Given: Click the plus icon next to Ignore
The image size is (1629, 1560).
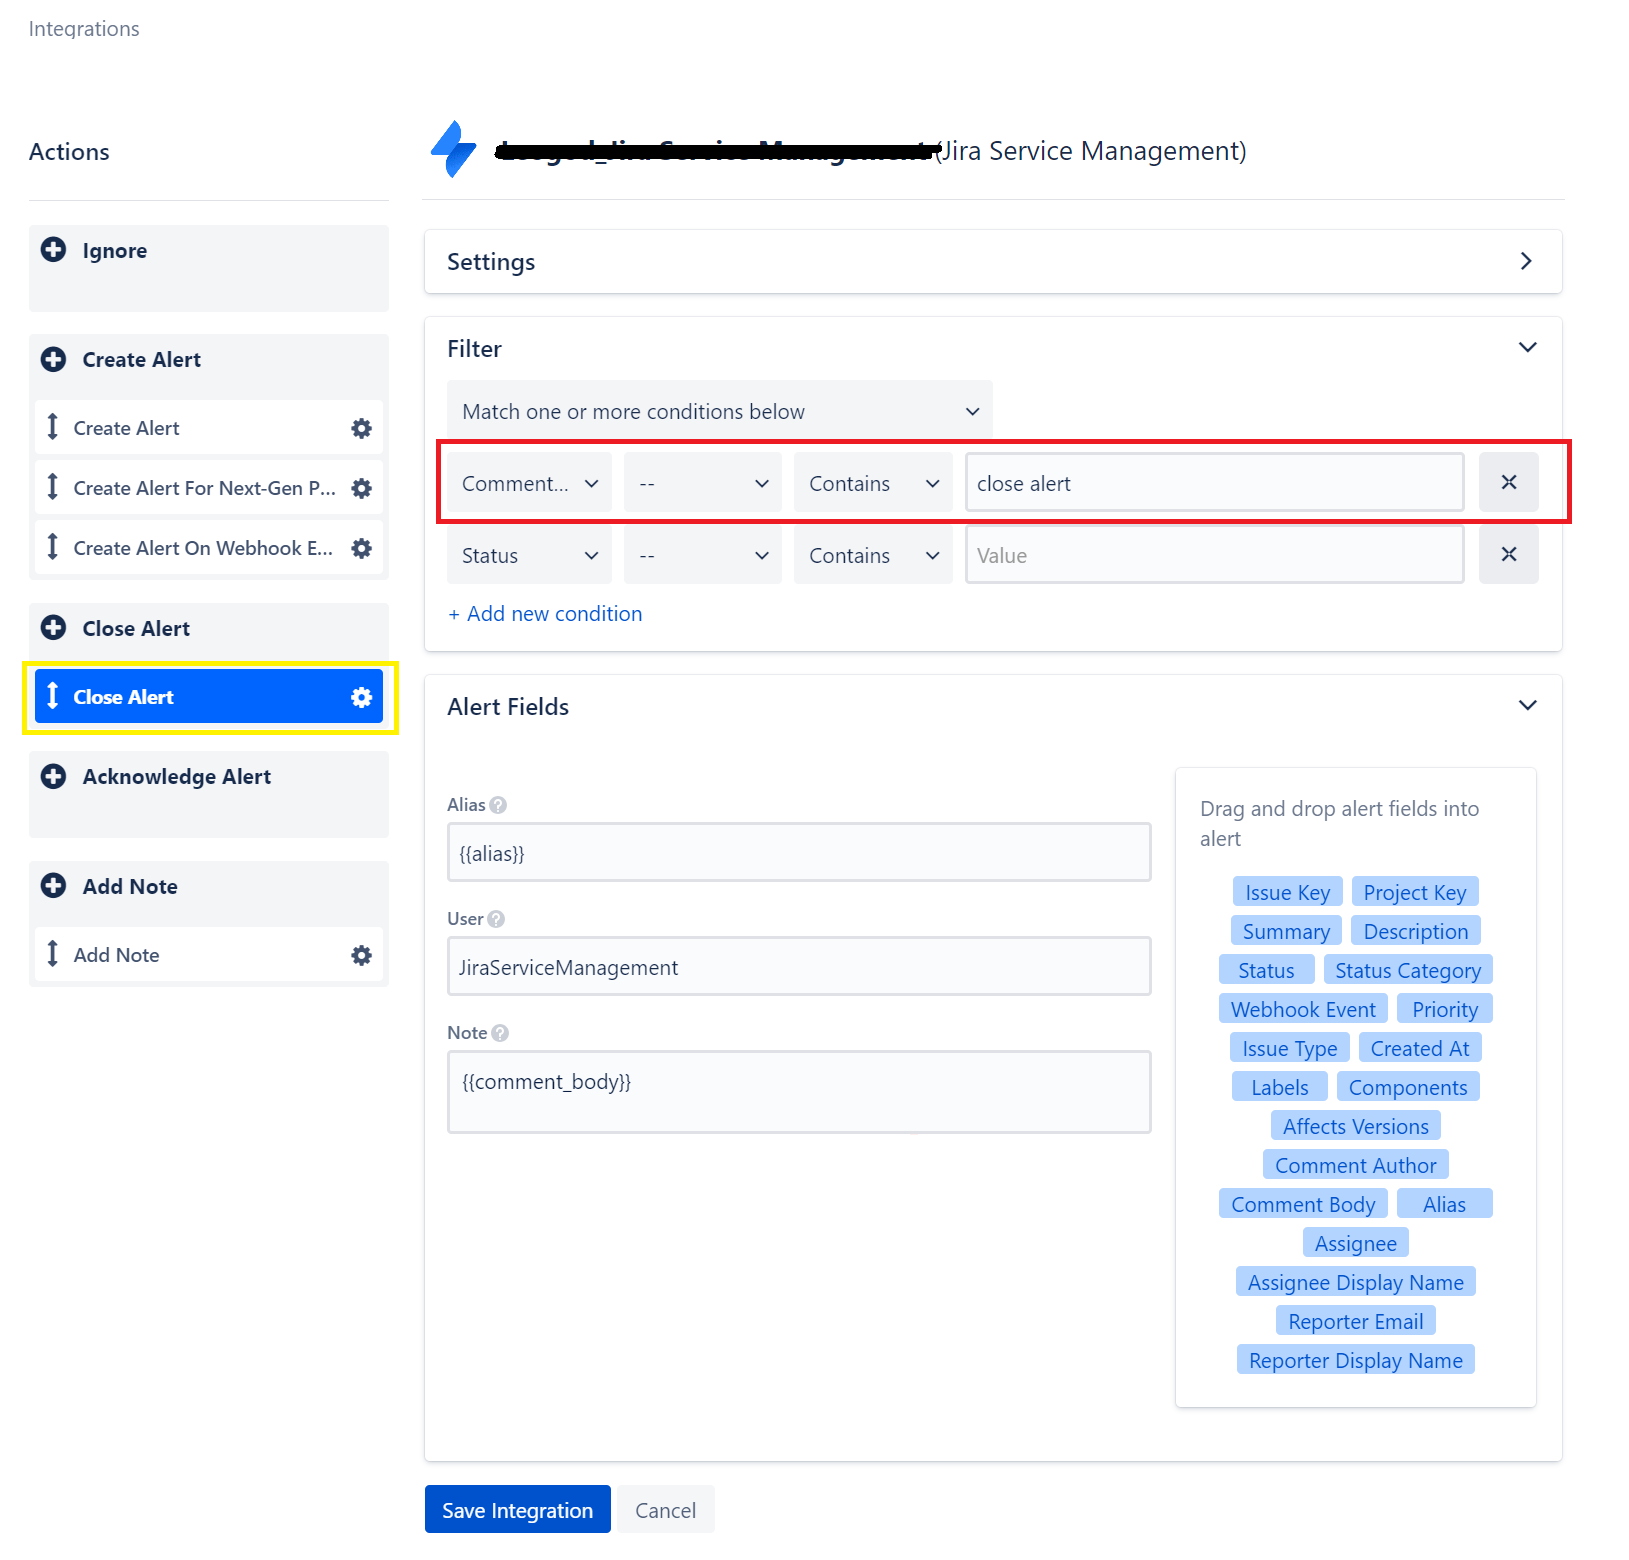Looking at the screenshot, I should click(54, 250).
